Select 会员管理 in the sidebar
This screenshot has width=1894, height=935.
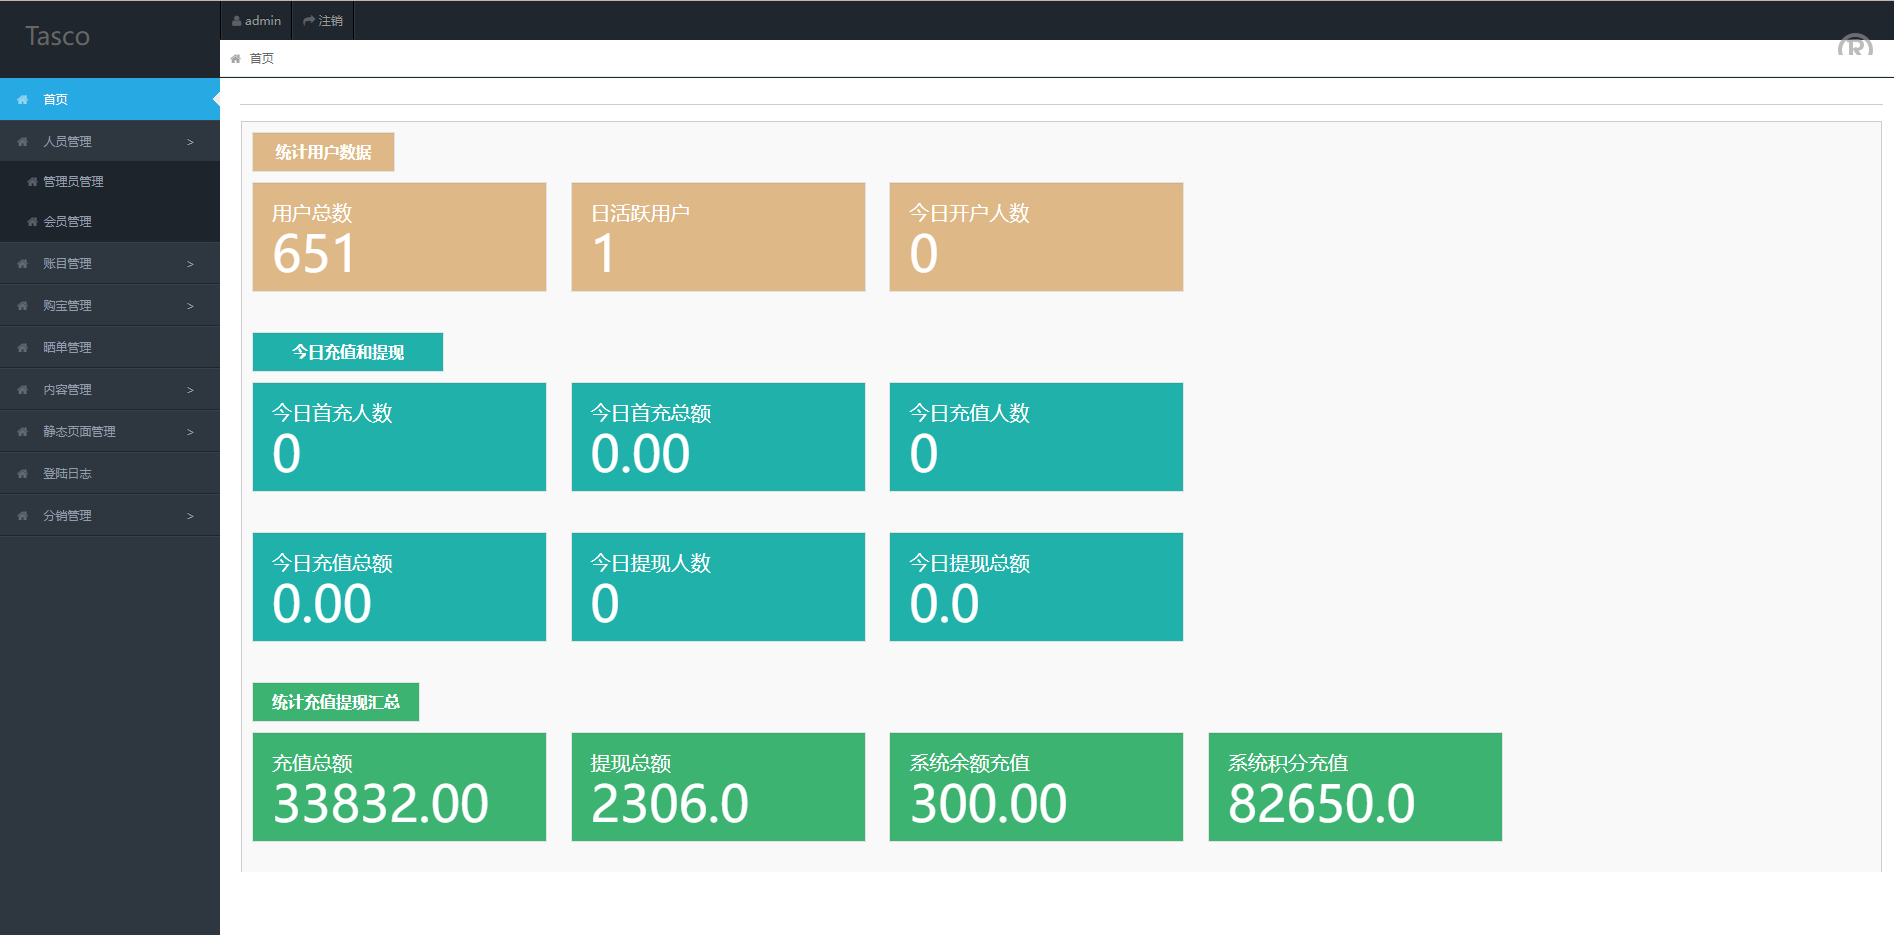pos(67,222)
